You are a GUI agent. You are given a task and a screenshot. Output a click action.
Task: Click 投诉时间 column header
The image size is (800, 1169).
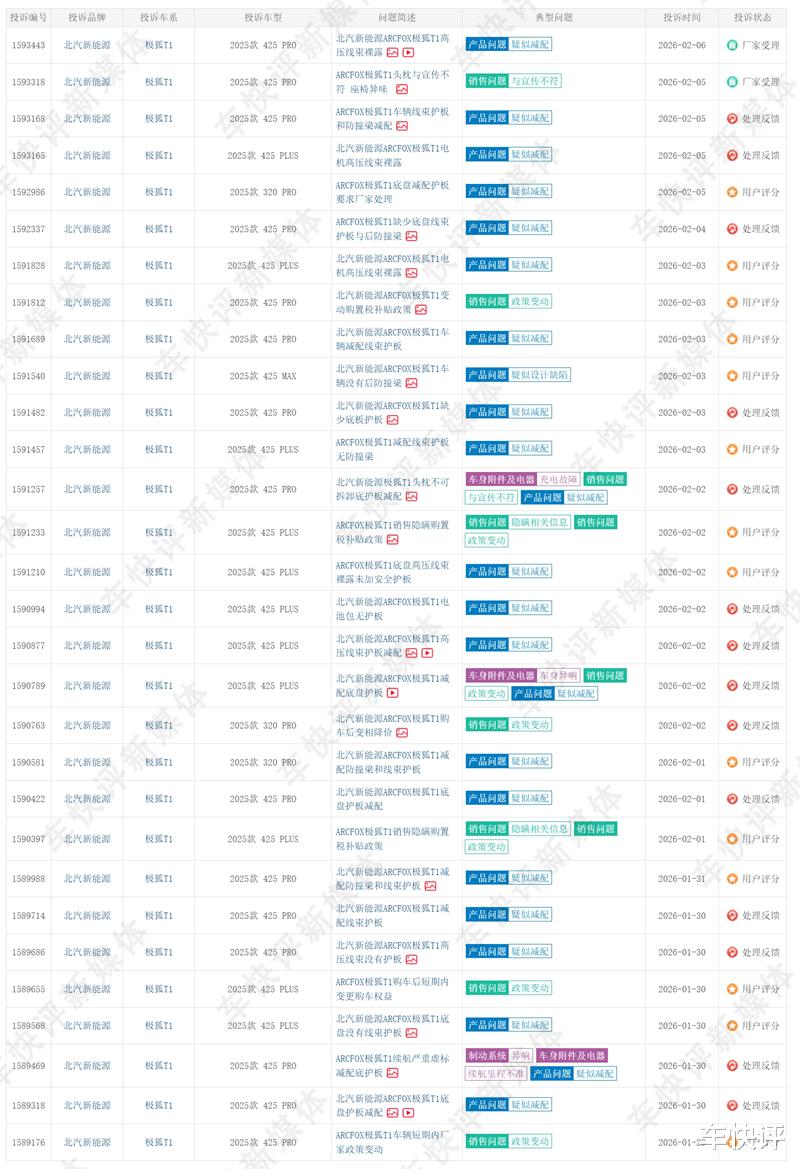tap(682, 17)
